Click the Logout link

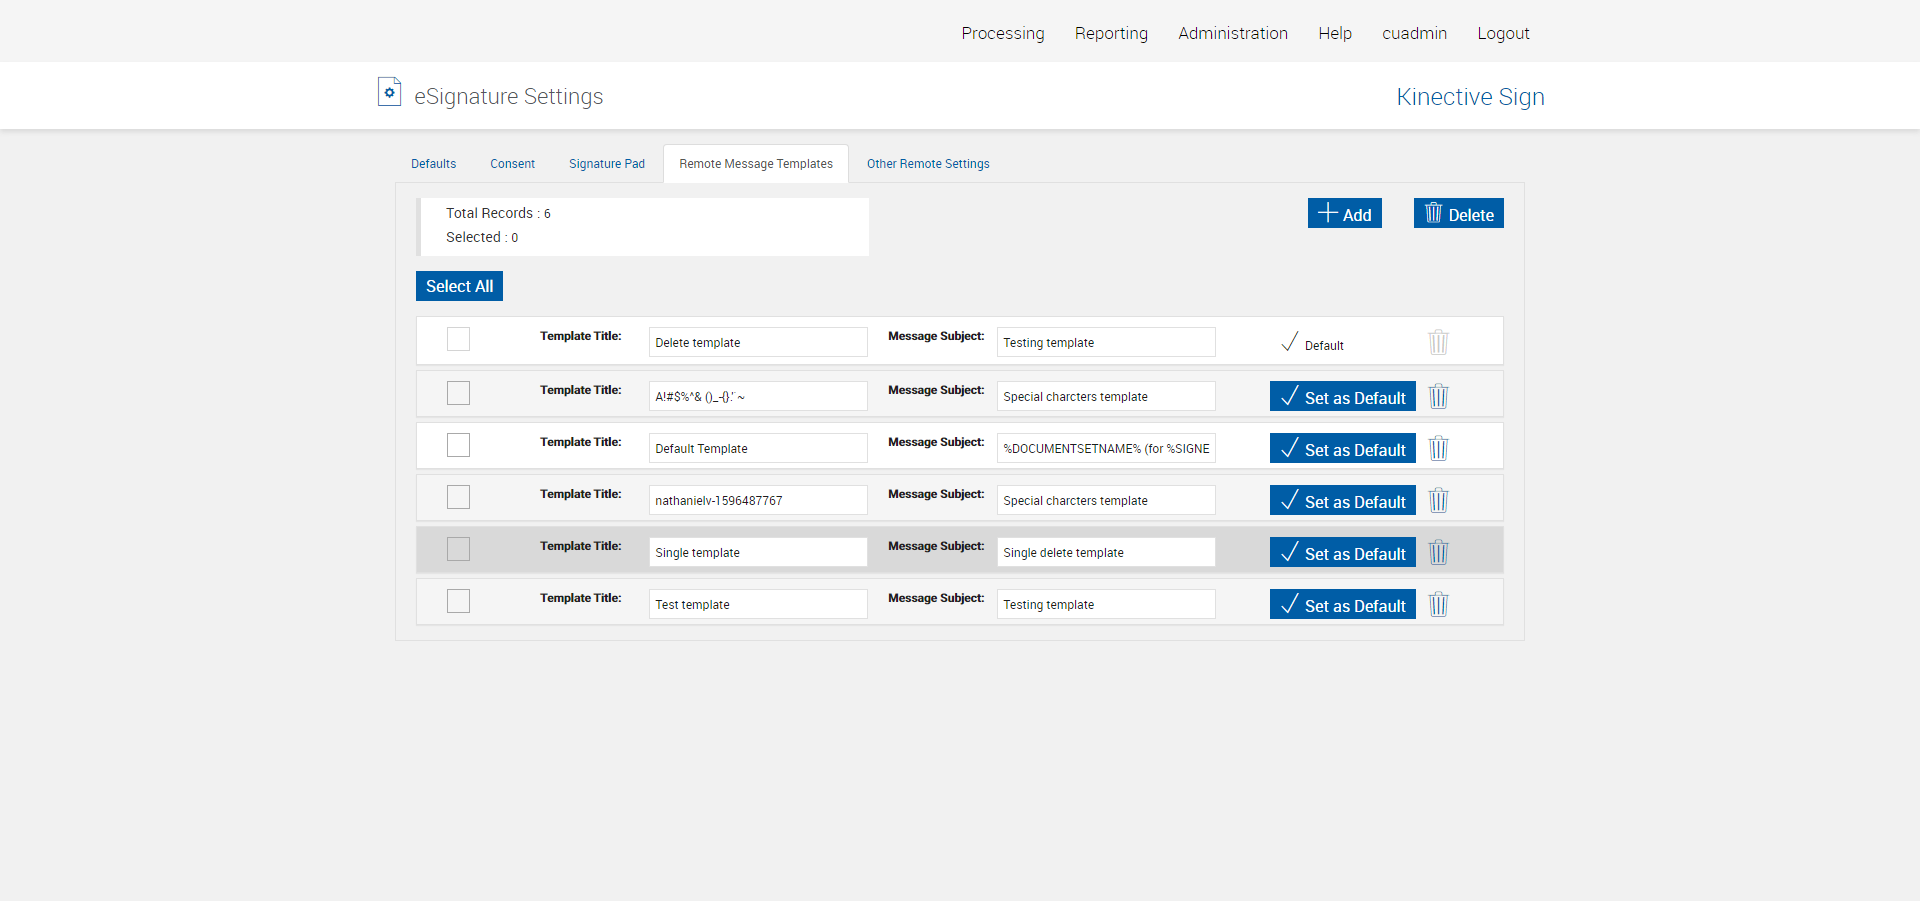(1503, 33)
